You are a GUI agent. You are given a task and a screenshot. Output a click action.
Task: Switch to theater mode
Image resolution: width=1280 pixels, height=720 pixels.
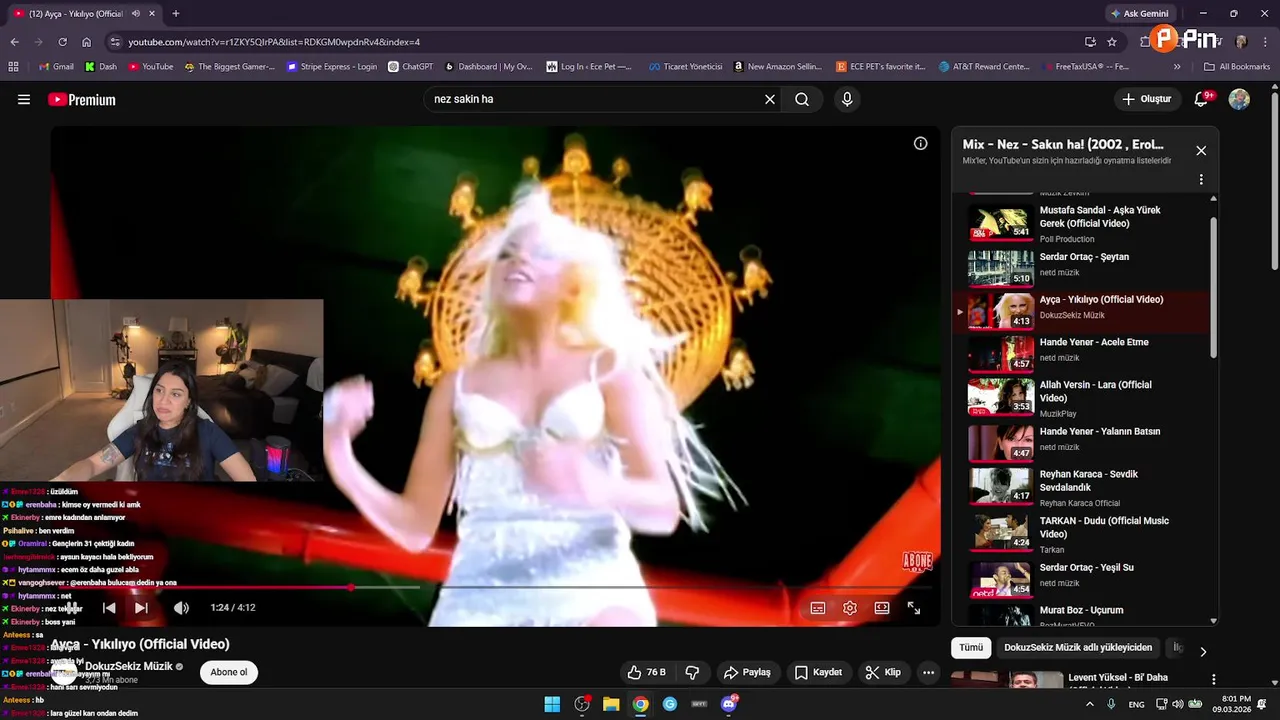tap(882, 607)
